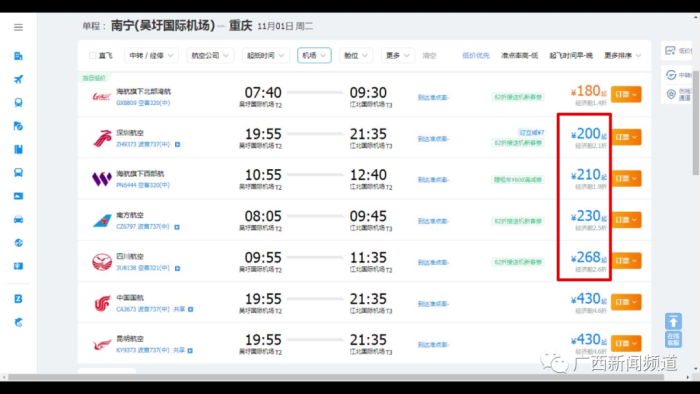Click the 当日低价 daily low price tag
The width and height of the screenshot is (700, 394).
coord(94,78)
